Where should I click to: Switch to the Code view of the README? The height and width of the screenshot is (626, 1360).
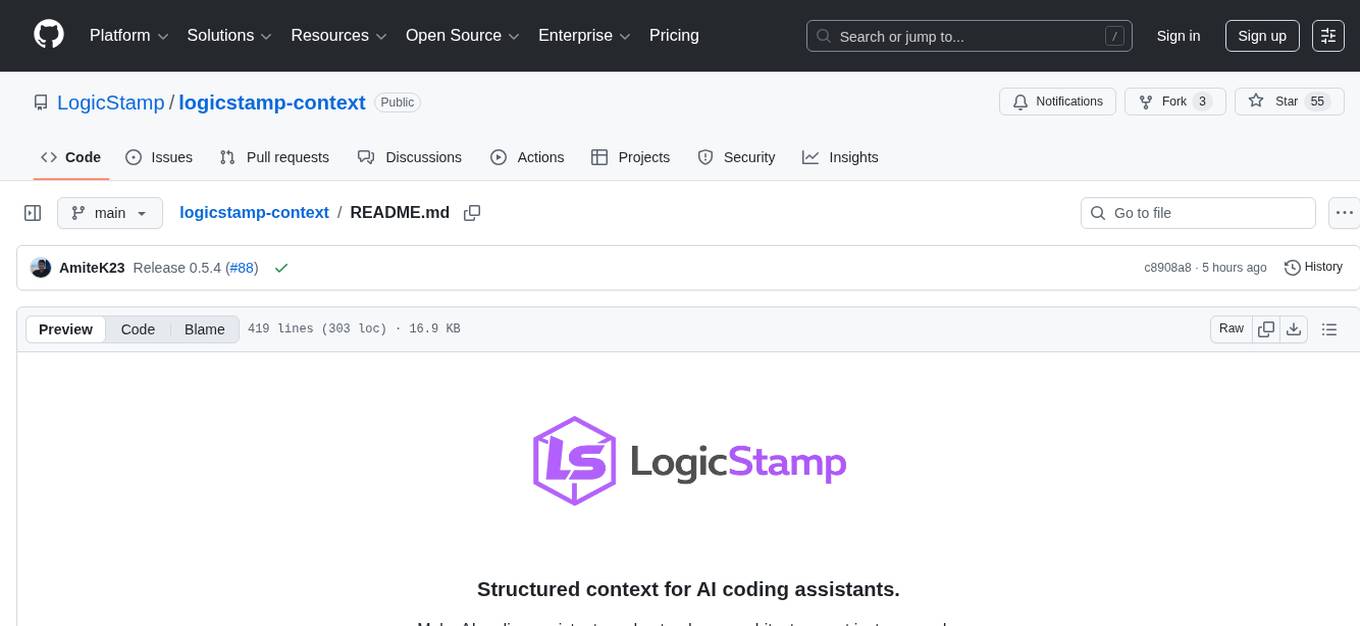tap(137, 329)
